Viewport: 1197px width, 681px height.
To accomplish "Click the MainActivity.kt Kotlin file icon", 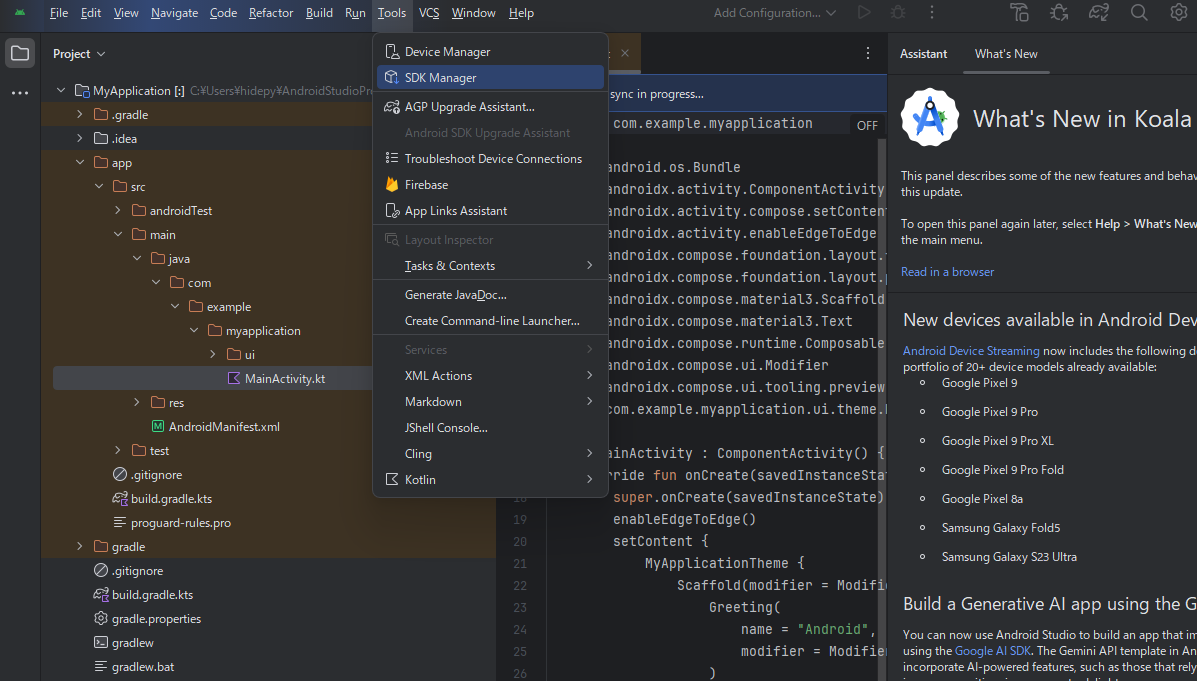I will pyautogui.click(x=234, y=379).
